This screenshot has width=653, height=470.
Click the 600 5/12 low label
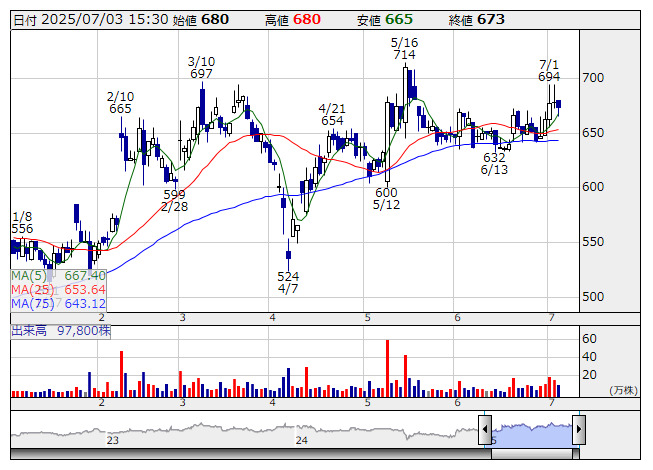(386, 199)
